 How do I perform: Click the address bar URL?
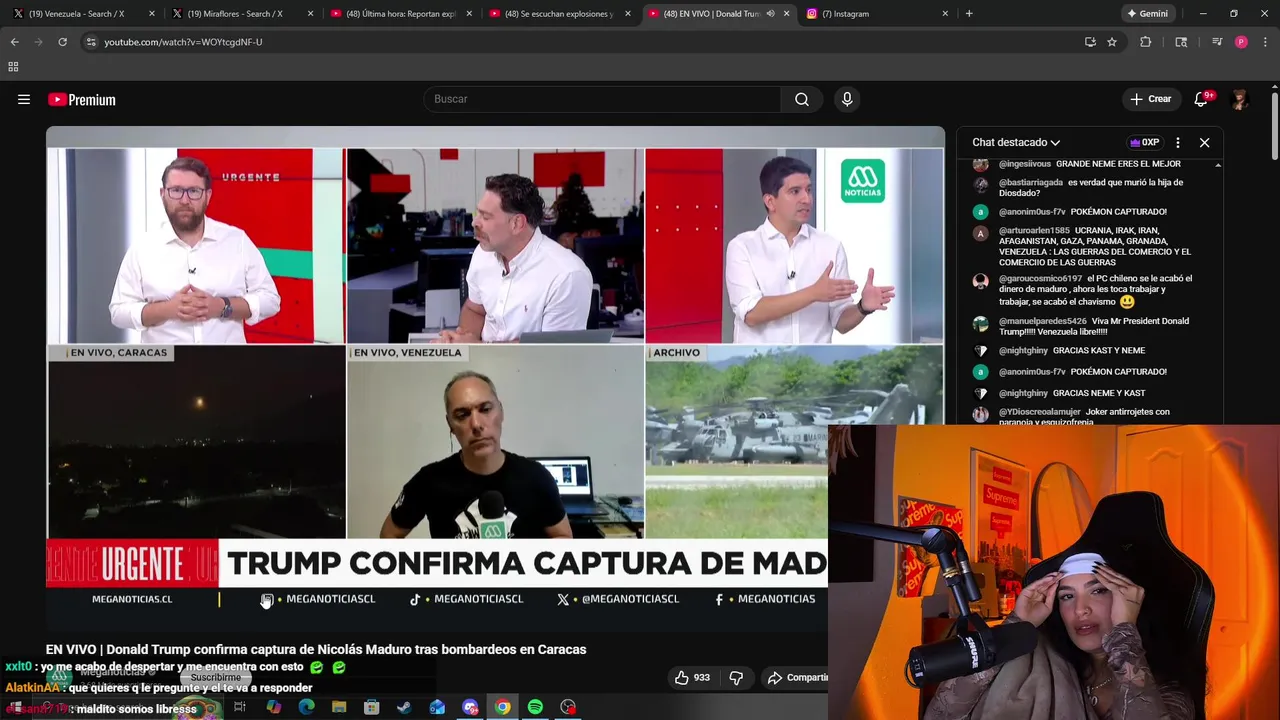pyautogui.click(x=183, y=42)
